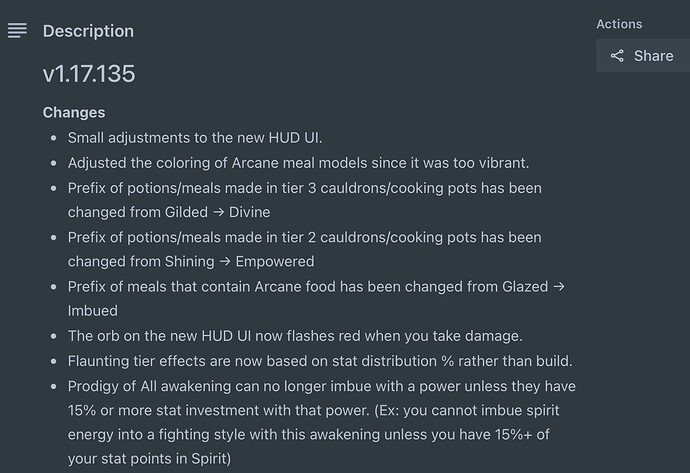
Task: Click the tier 3 cauldrons prefix line
Action: (305, 200)
